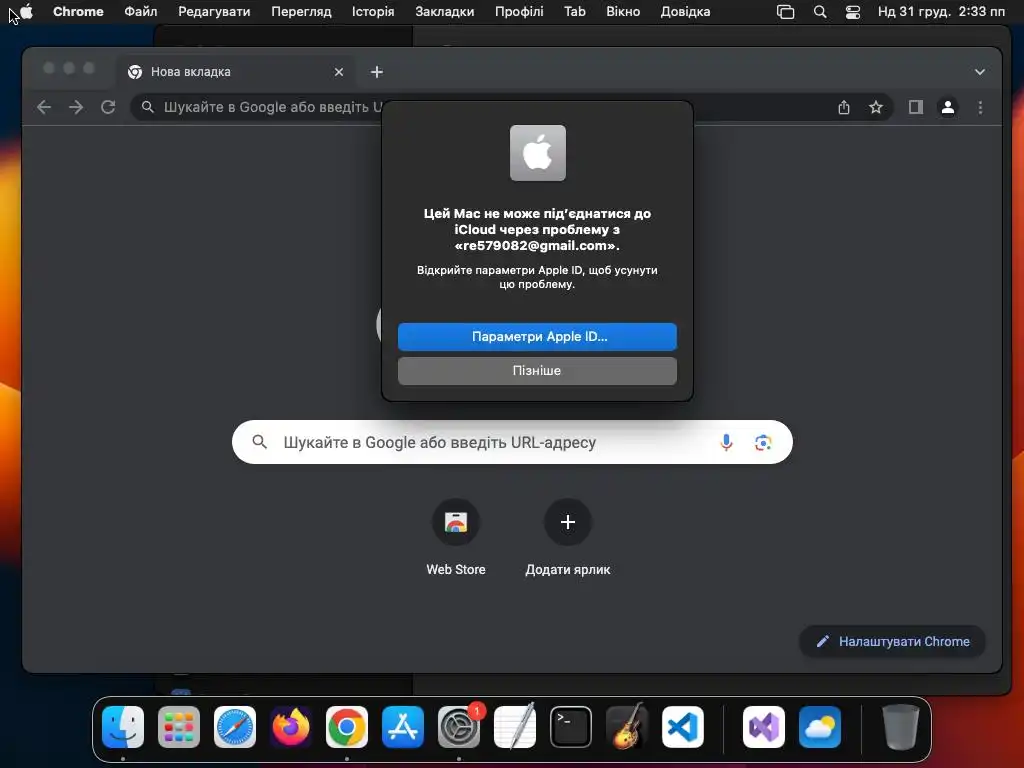Toggle the side panel

pyautogui.click(x=916, y=107)
